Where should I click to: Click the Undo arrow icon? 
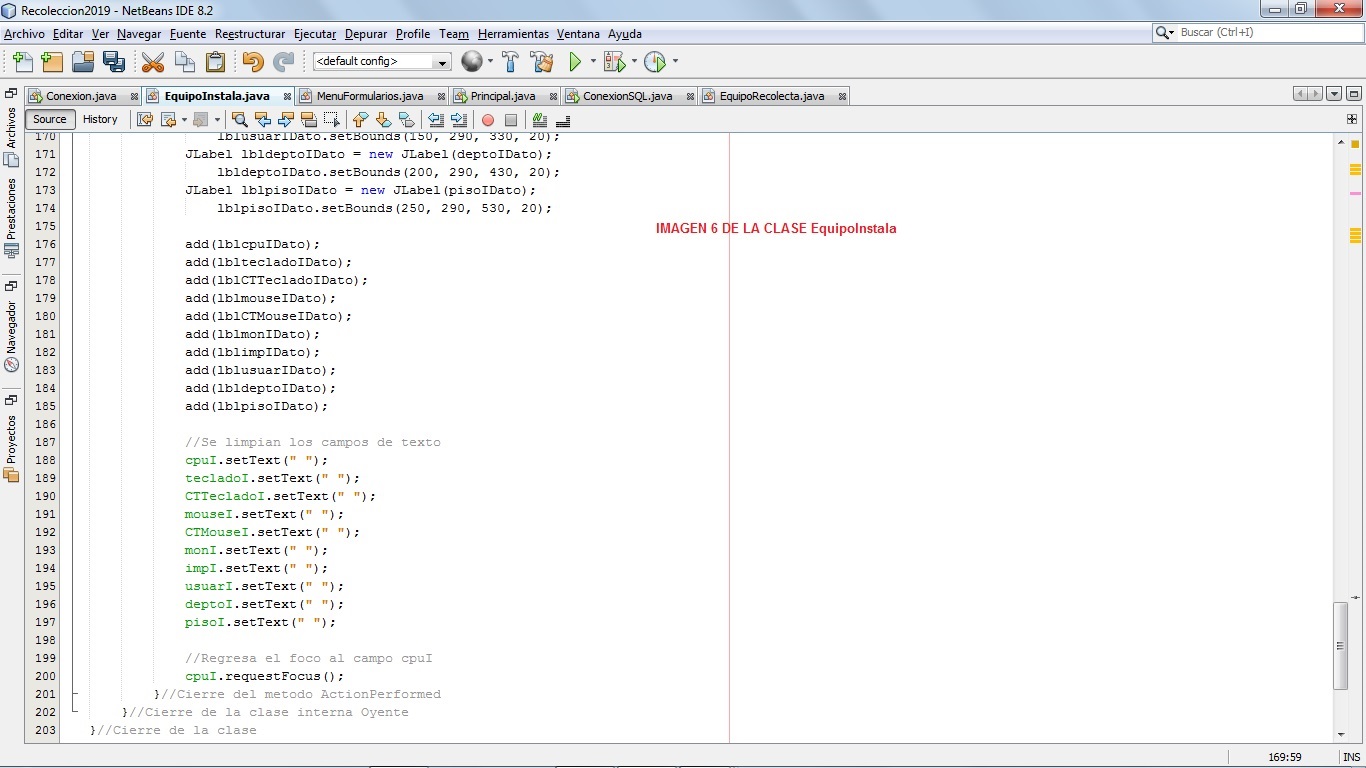[x=253, y=62]
